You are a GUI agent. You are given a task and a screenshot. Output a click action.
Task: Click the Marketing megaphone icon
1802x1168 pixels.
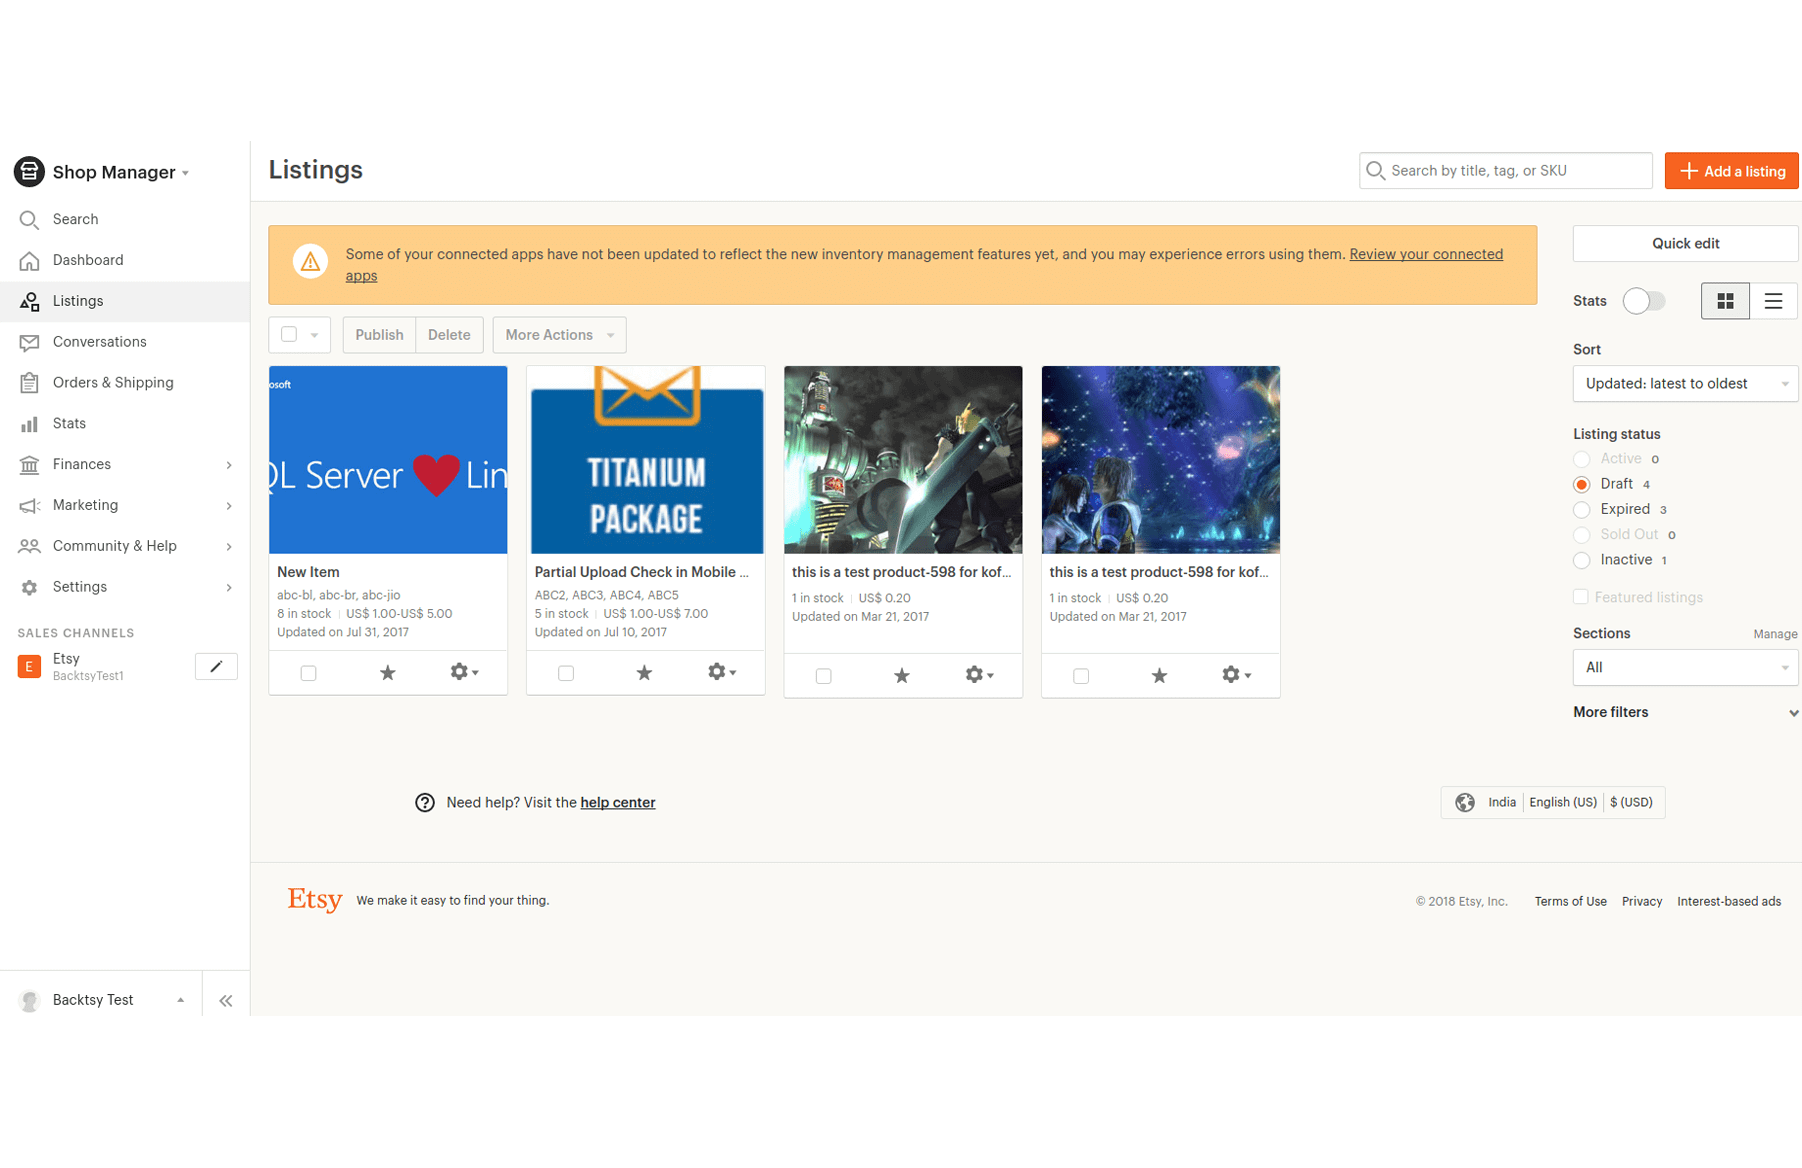pos(29,506)
